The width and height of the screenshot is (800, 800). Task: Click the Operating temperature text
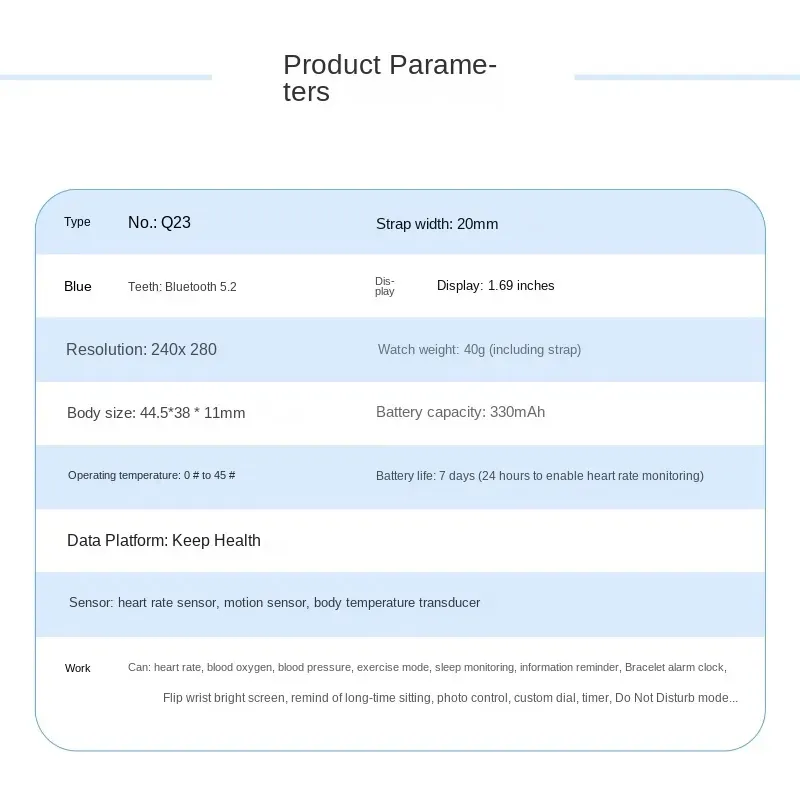[151, 475]
